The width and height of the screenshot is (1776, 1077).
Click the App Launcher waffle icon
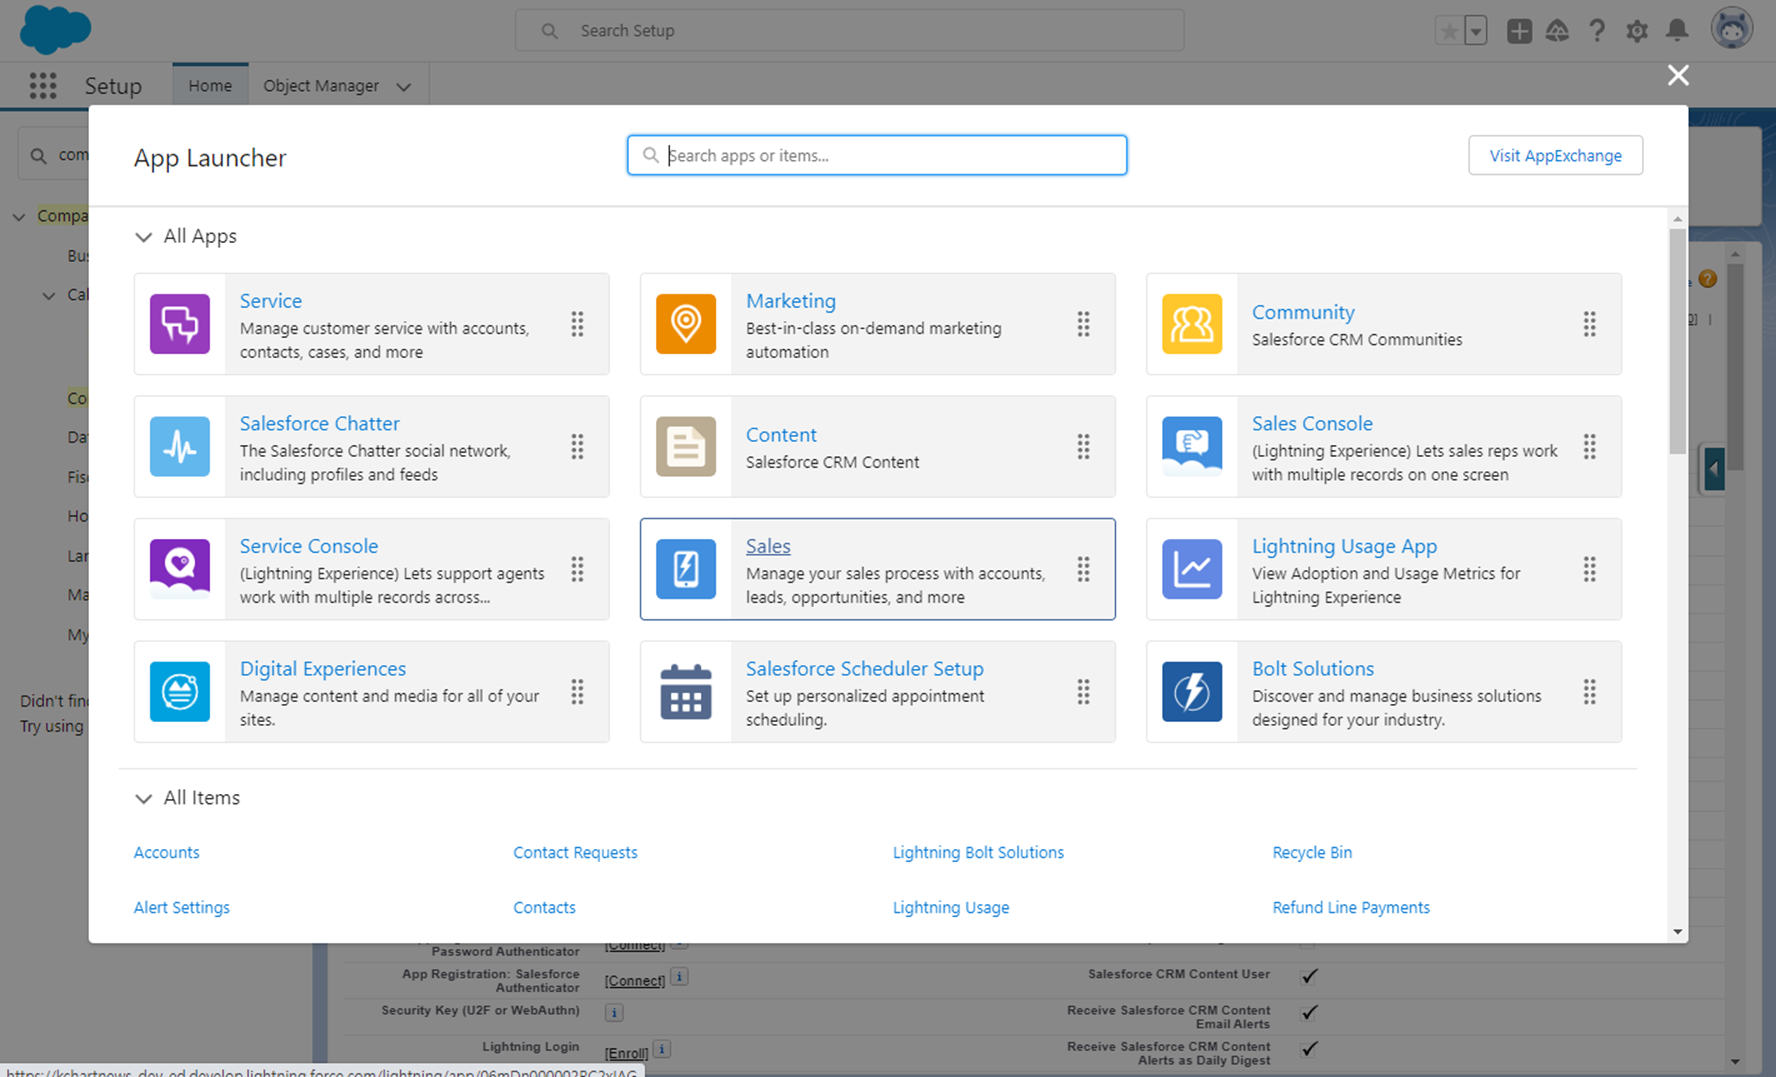43,86
